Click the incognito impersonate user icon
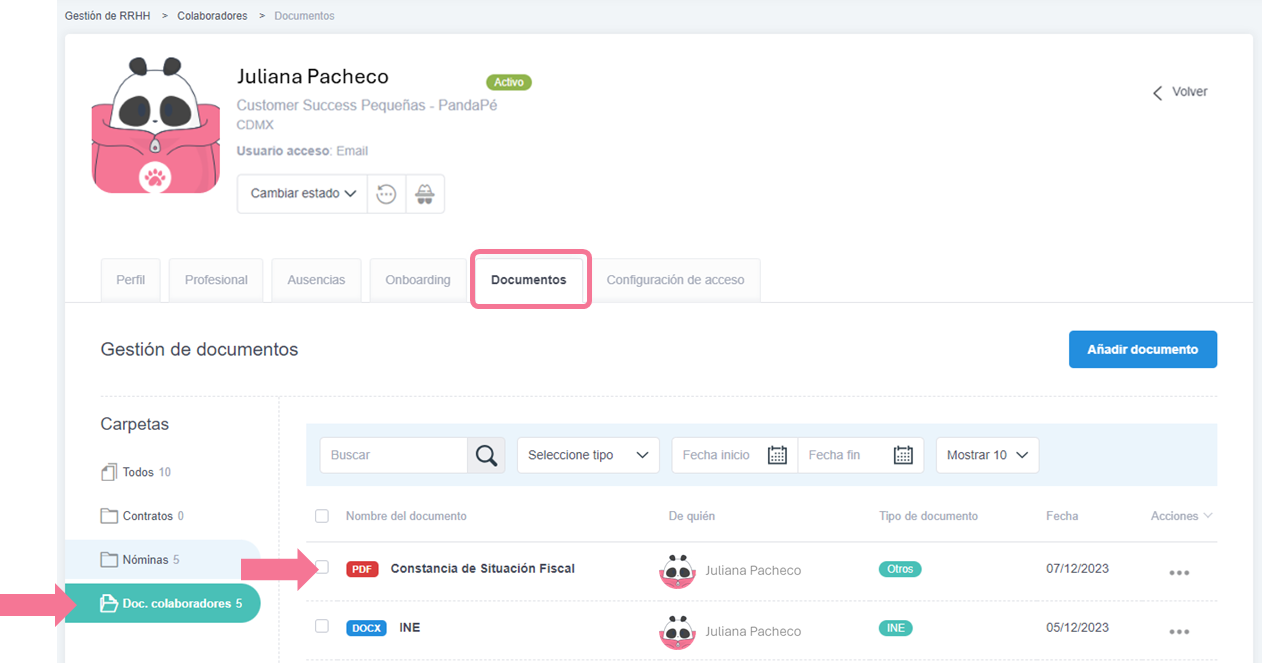Viewport: 1262px width, 663px height. click(425, 194)
